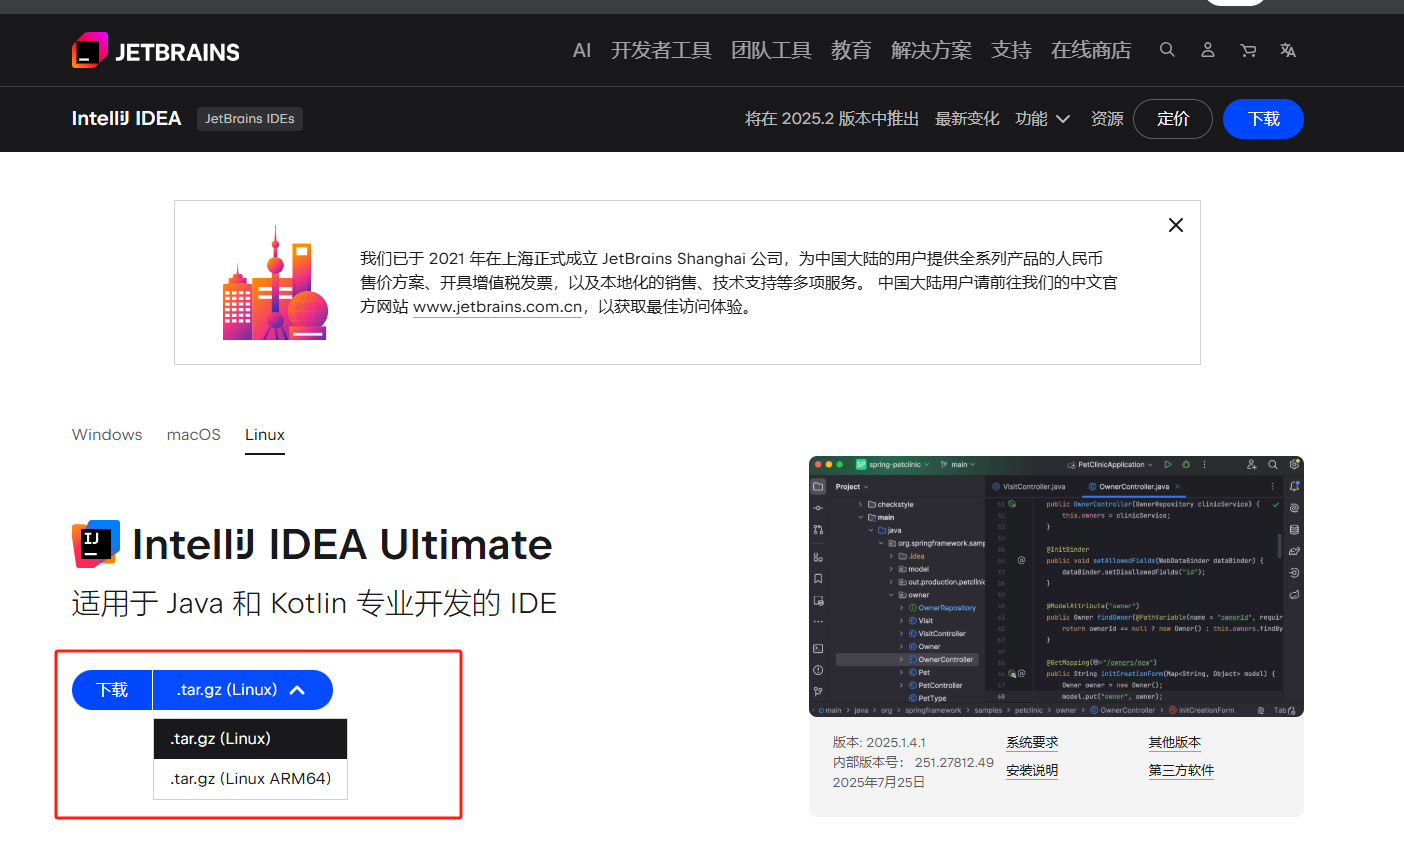The image size is (1404, 859).
Task: Click the IntelliJ IDEA Ultimate product logo
Action: click(x=96, y=544)
